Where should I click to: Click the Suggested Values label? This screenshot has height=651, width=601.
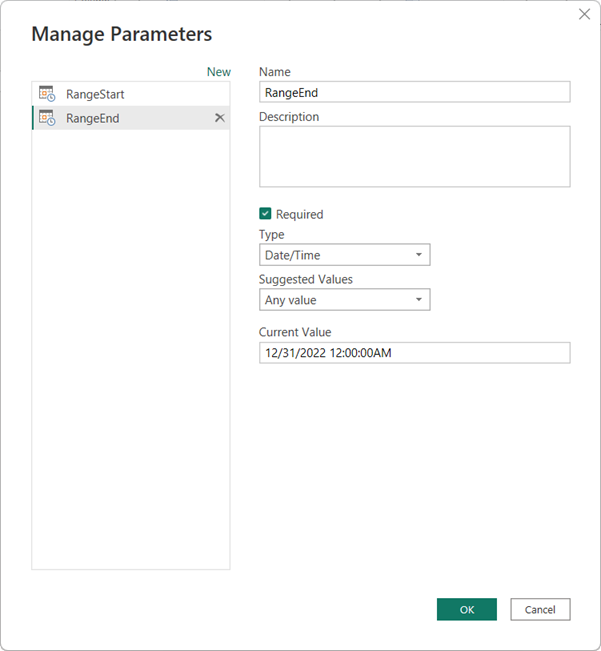click(305, 279)
